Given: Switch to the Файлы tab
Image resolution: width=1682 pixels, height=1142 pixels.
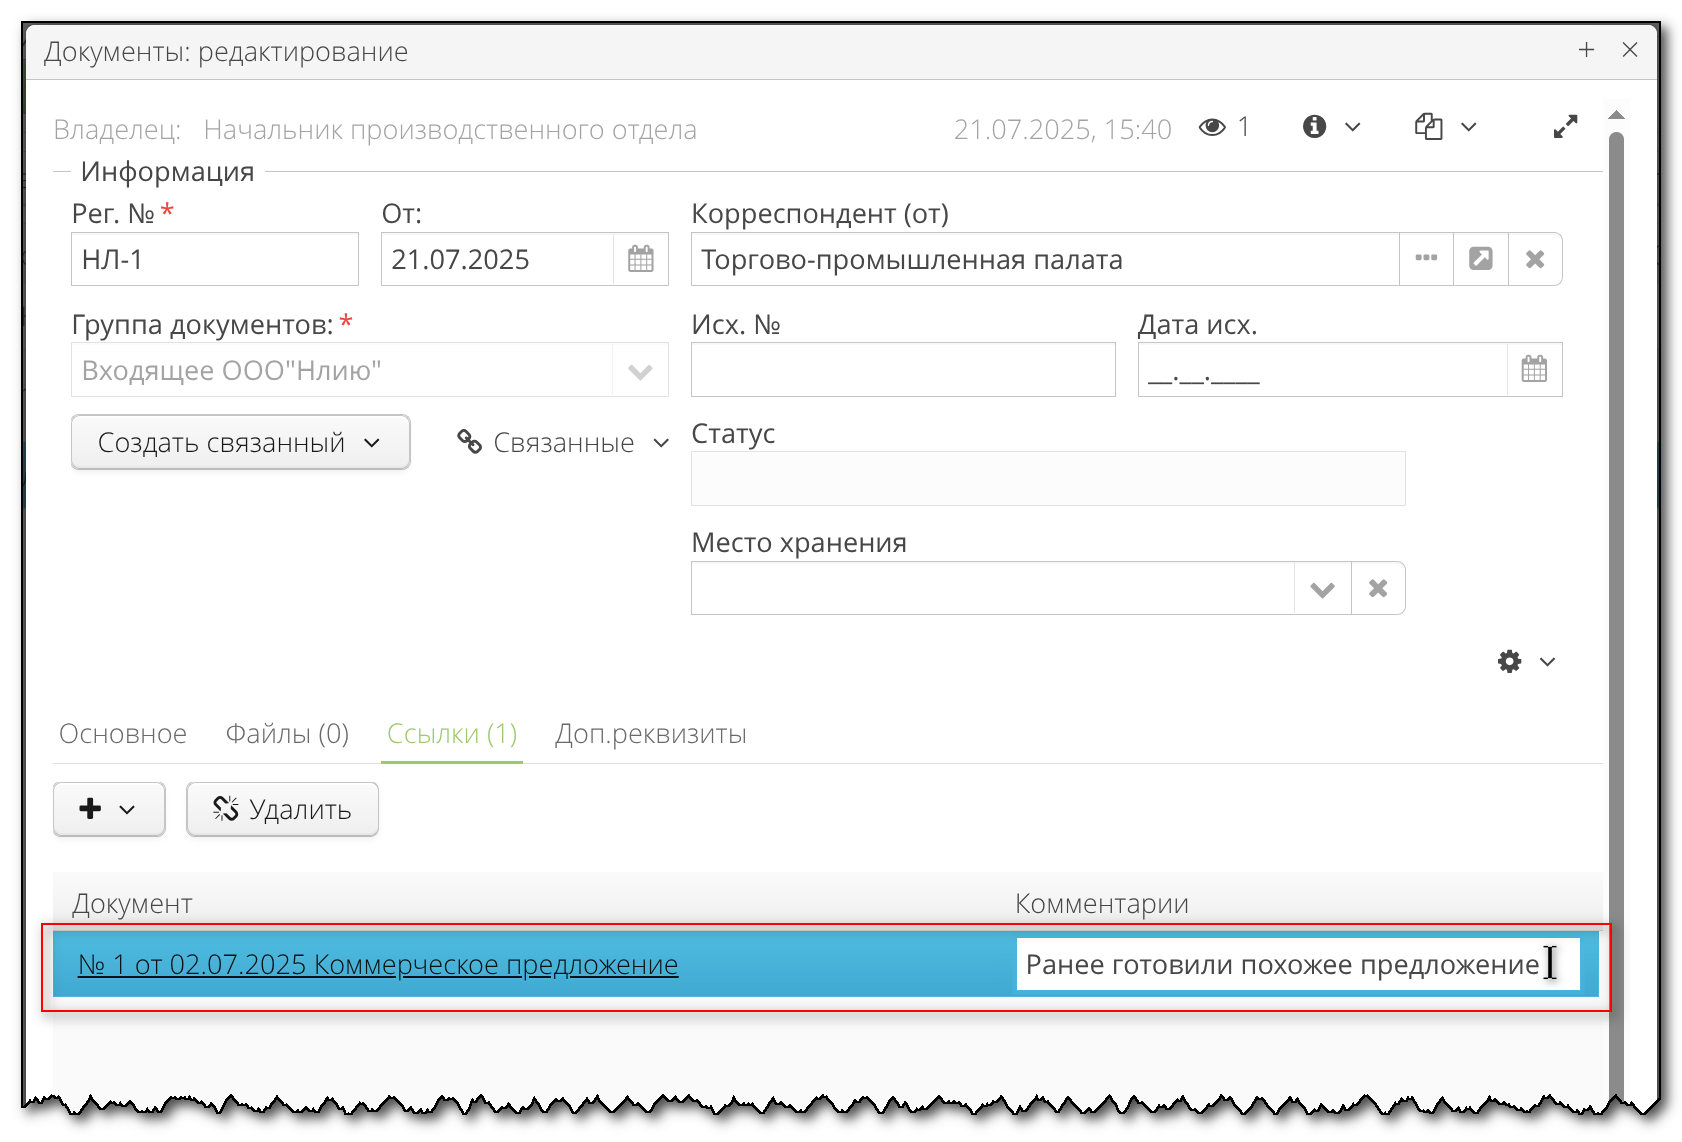Looking at the screenshot, I should [x=287, y=734].
